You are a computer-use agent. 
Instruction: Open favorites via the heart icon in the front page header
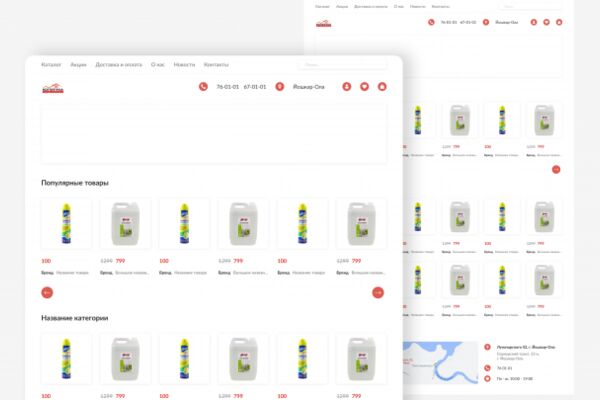click(364, 87)
